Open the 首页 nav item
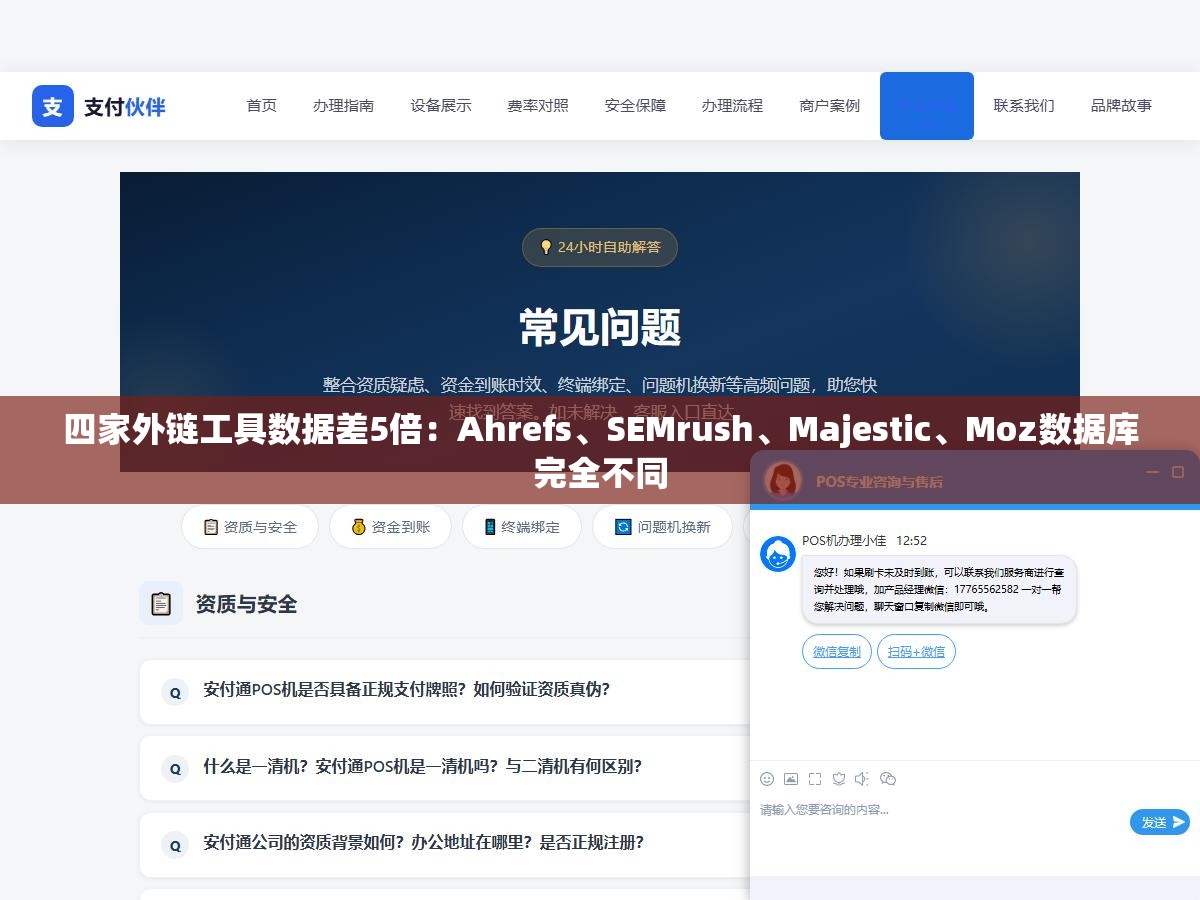This screenshot has width=1200, height=900. (x=262, y=105)
